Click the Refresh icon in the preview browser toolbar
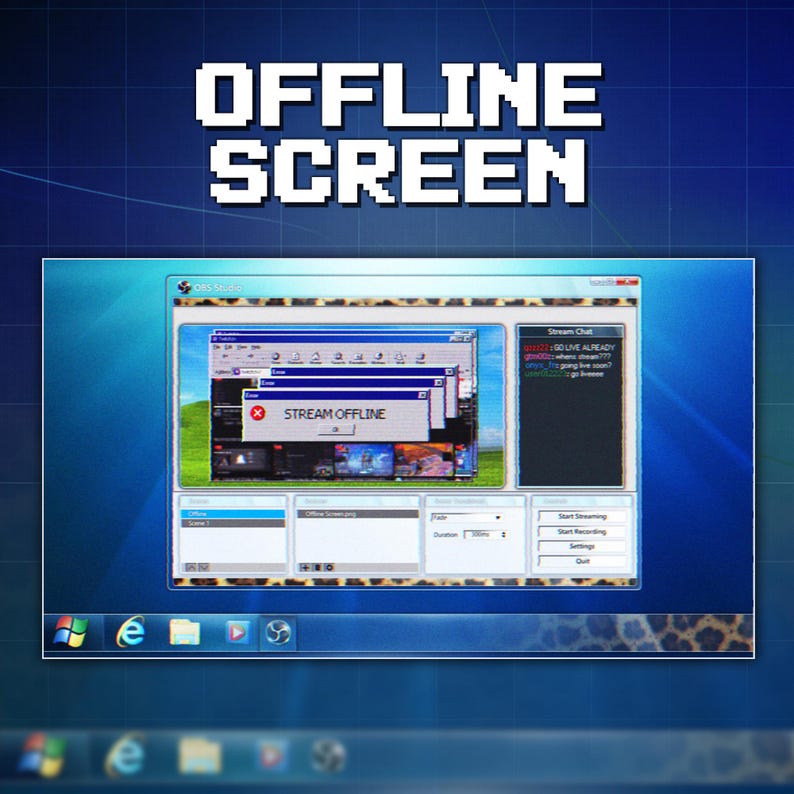Viewport: 794px width, 794px height. click(x=296, y=357)
